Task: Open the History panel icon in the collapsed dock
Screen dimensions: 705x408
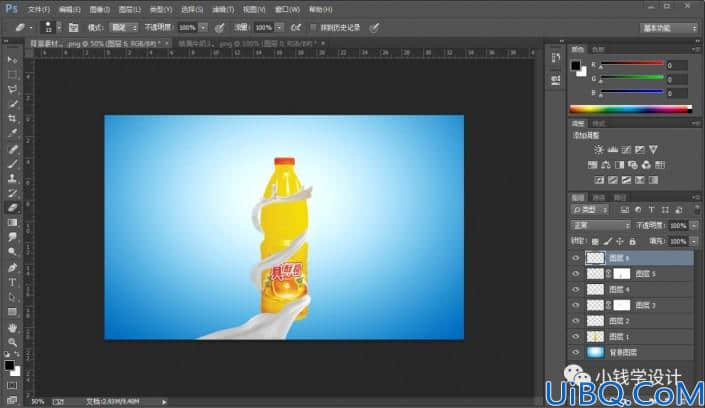Action: tap(556, 58)
